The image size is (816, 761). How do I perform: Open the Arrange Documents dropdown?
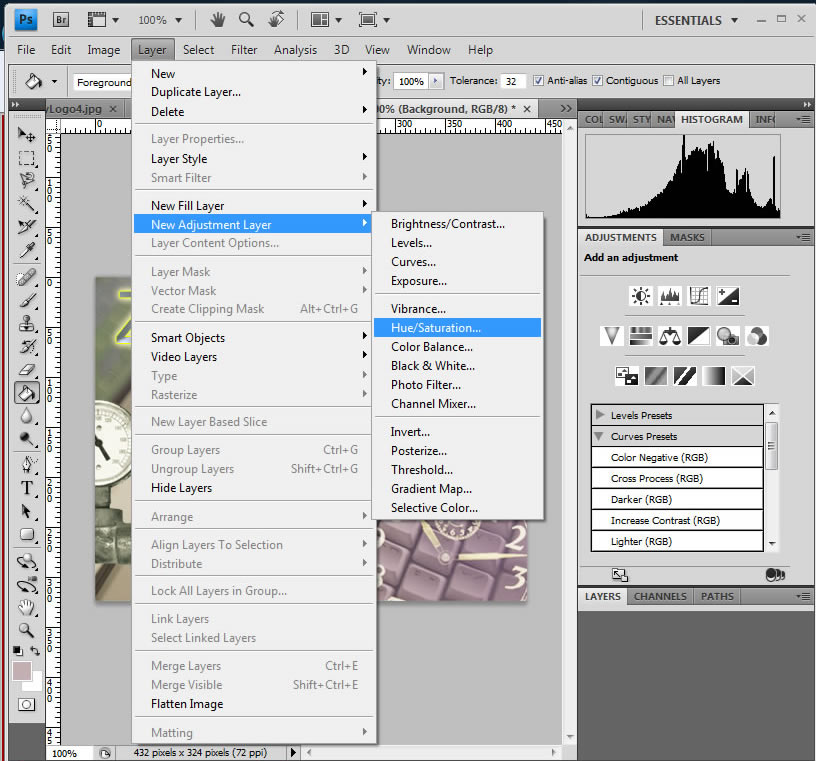click(326, 20)
